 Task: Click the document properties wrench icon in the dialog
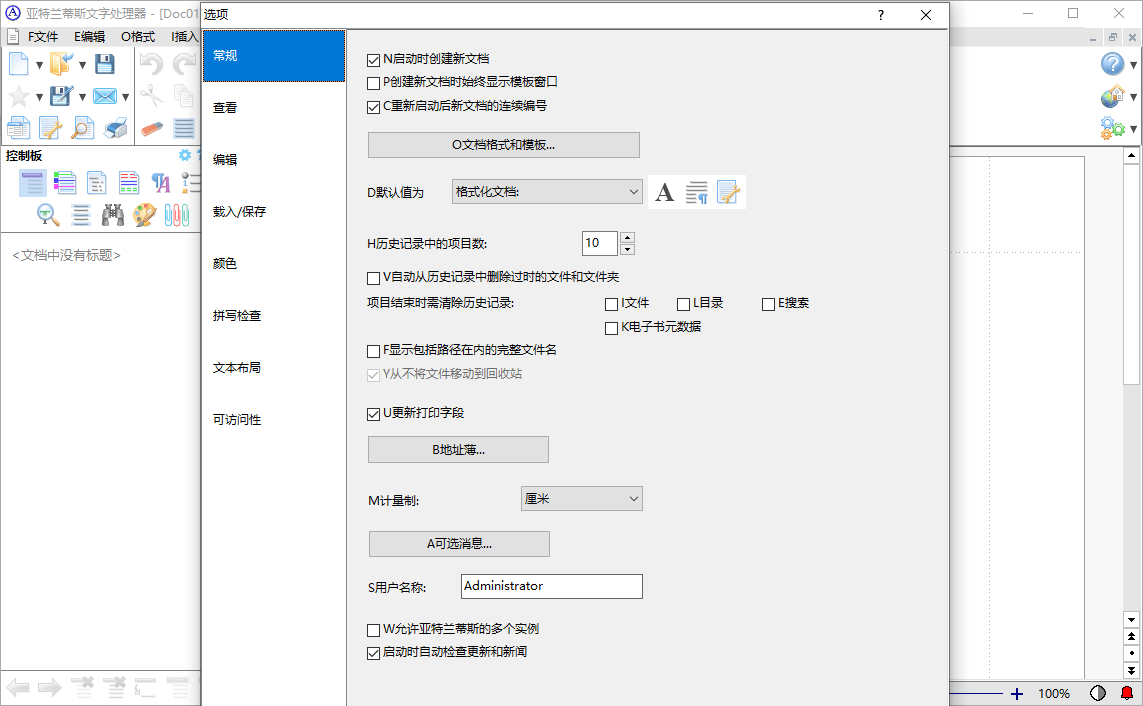(x=727, y=192)
